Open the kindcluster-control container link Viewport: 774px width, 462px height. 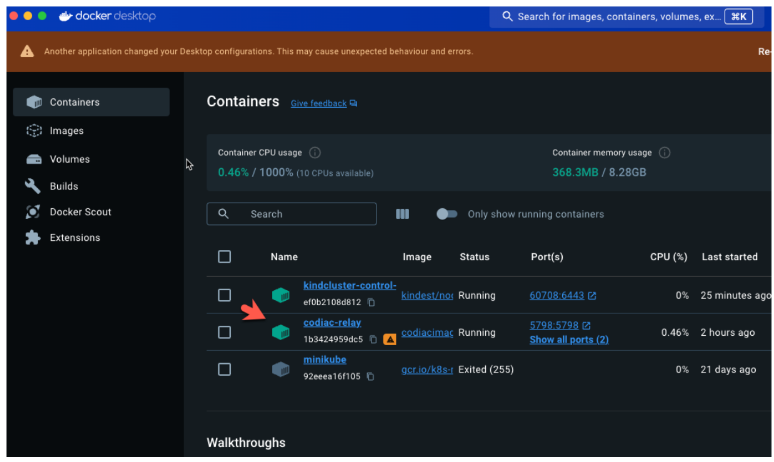click(349, 285)
